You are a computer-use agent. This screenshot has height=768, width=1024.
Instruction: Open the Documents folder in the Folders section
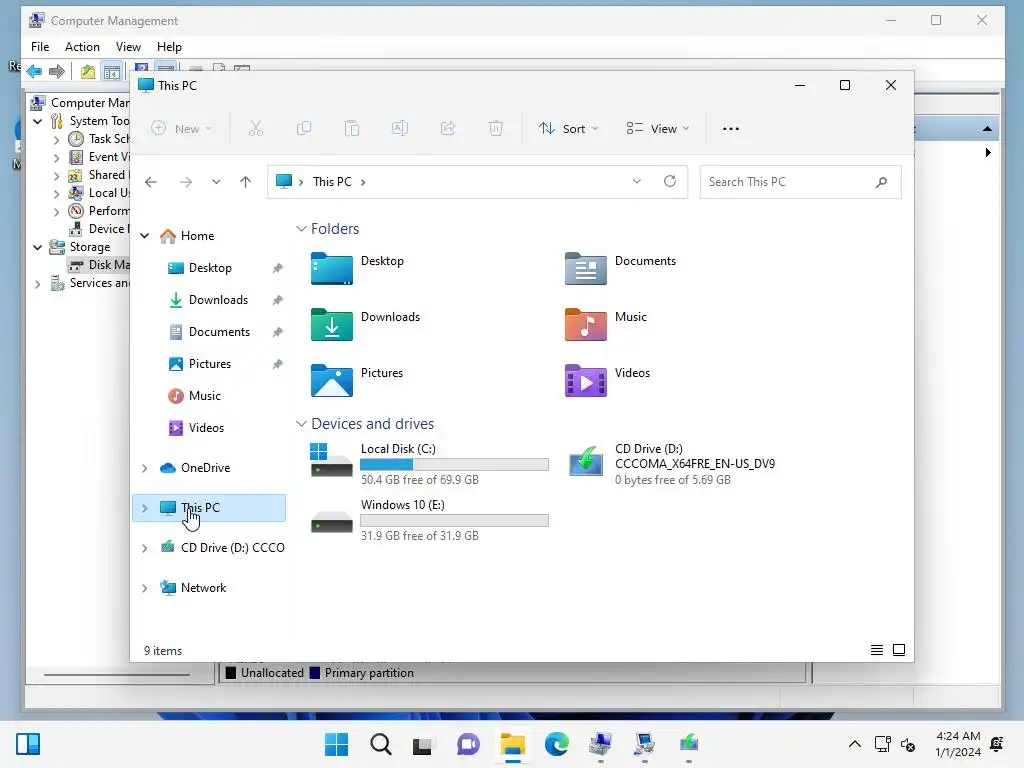tap(620, 268)
